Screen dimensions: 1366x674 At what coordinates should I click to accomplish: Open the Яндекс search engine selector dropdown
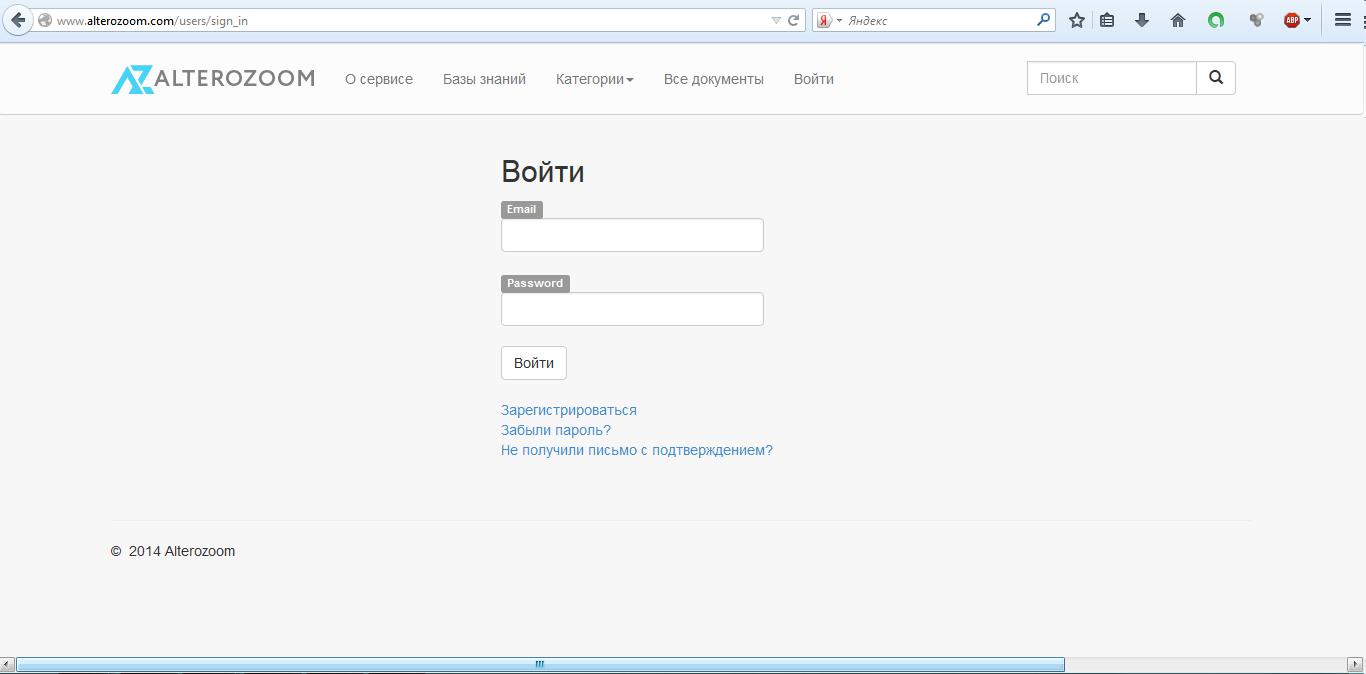pos(829,20)
